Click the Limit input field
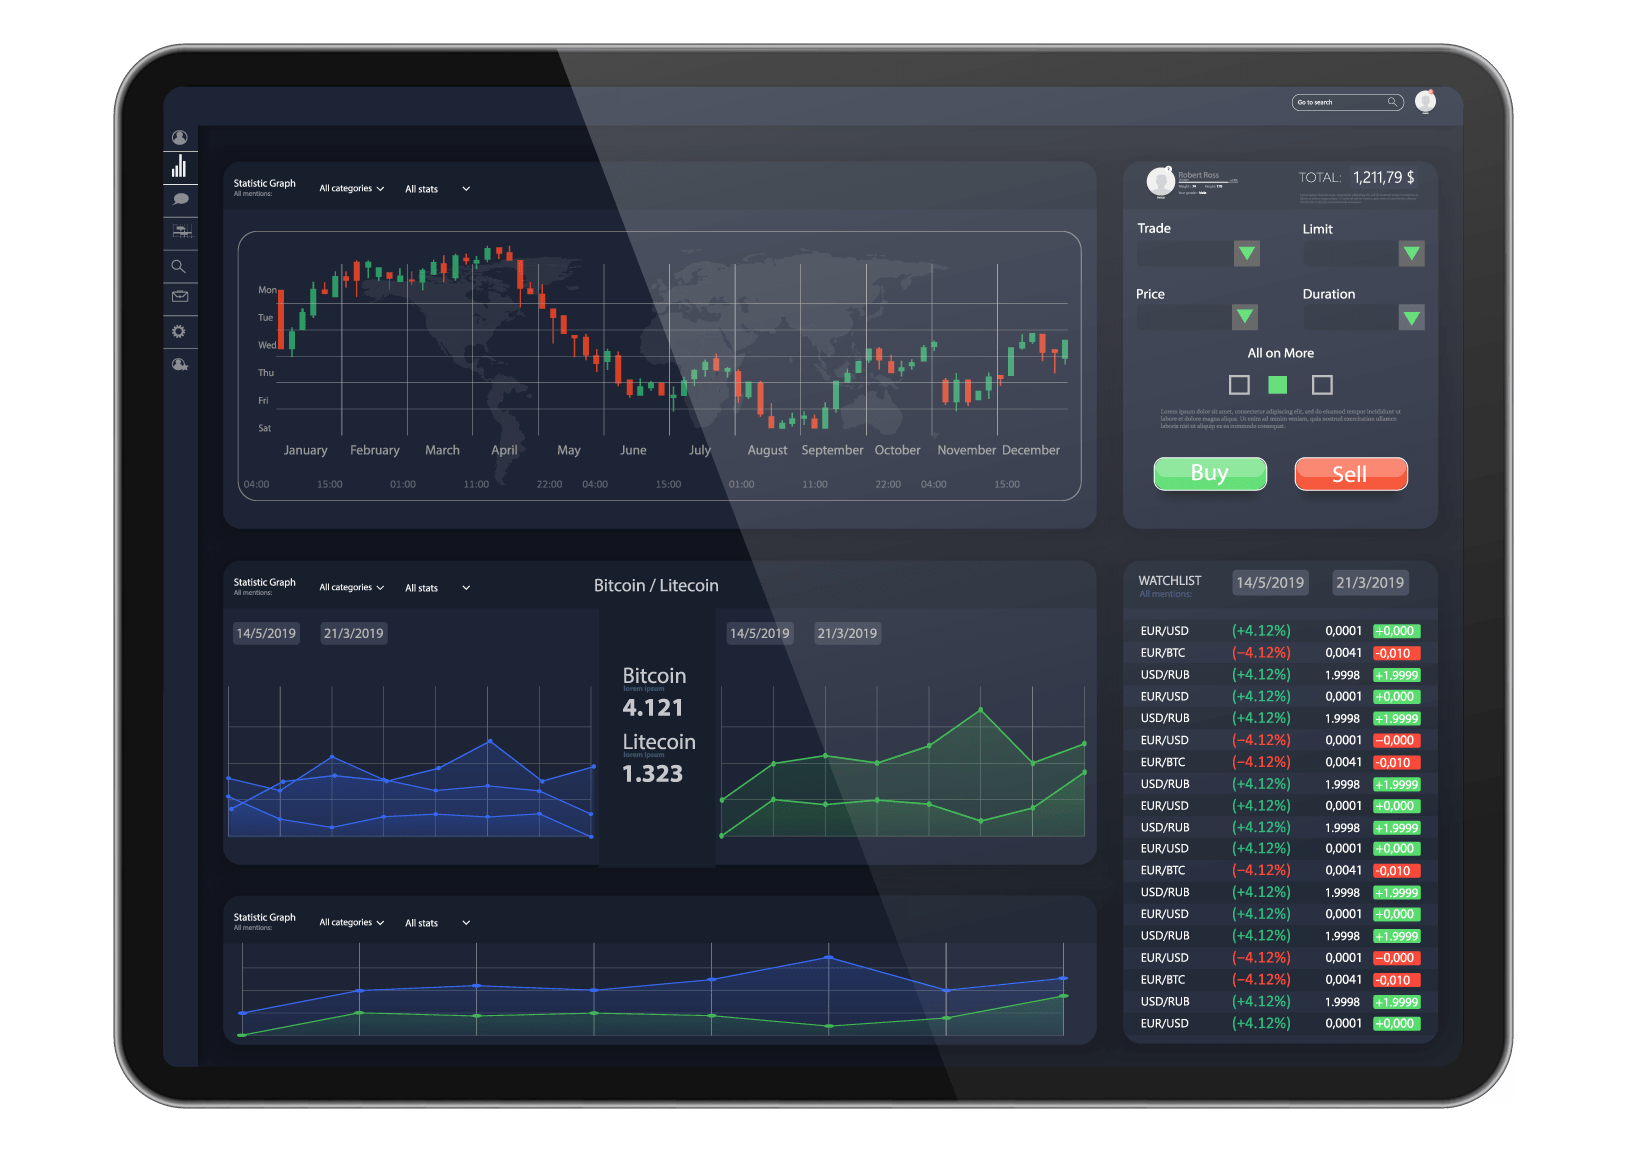The image size is (1626, 1150). click(x=1351, y=253)
